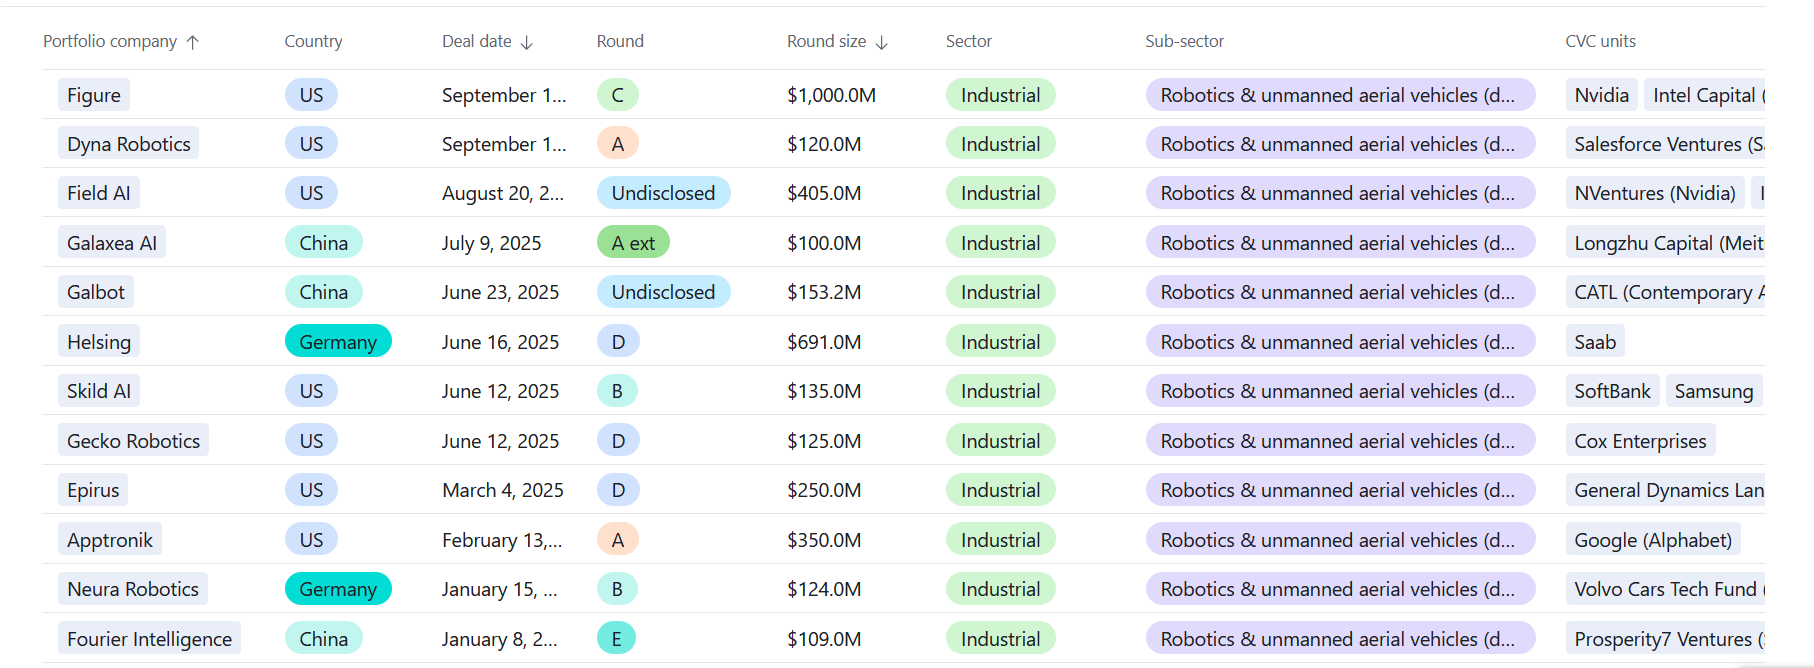Click the CVC units column header
This screenshot has width=1814, height=668.
coord(1600,41)
